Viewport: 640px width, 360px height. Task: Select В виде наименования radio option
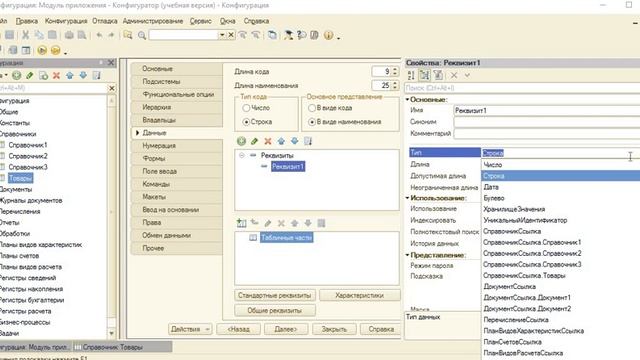coord(312,122)
